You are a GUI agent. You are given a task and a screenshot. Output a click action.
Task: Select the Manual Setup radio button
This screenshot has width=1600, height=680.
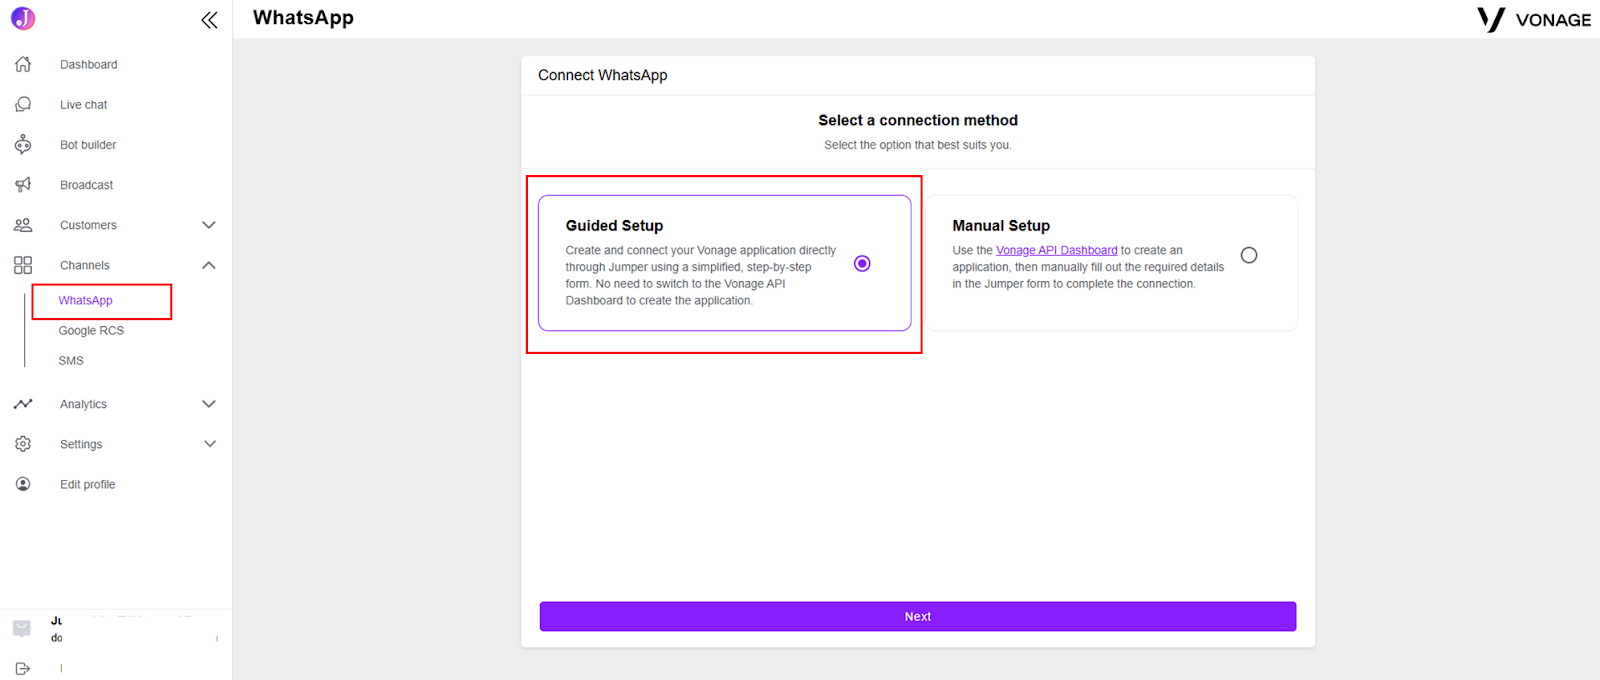click(x=1249, y=255)
